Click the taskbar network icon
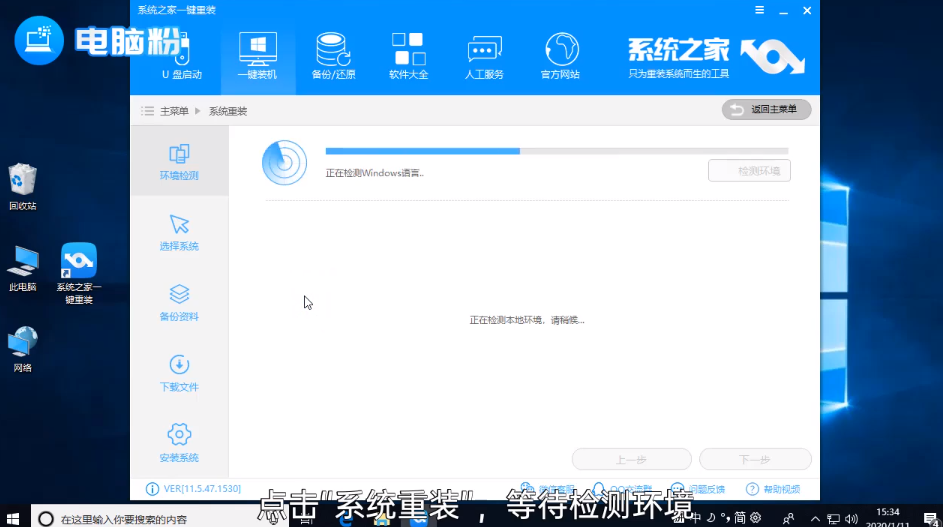Screen dimensions: 943x527 tap(833, 519)
